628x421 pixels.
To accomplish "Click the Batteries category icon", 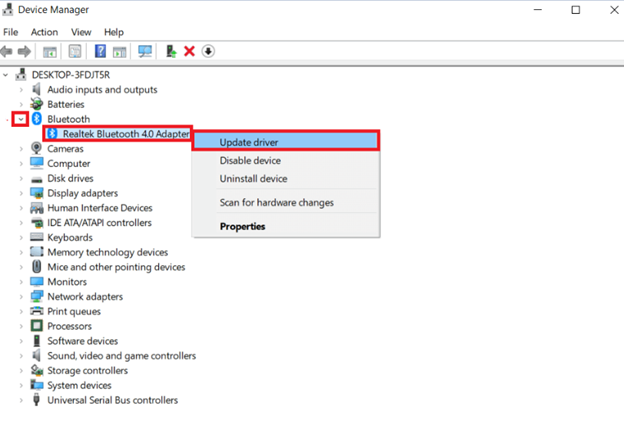I will click(x=36, y=104).
